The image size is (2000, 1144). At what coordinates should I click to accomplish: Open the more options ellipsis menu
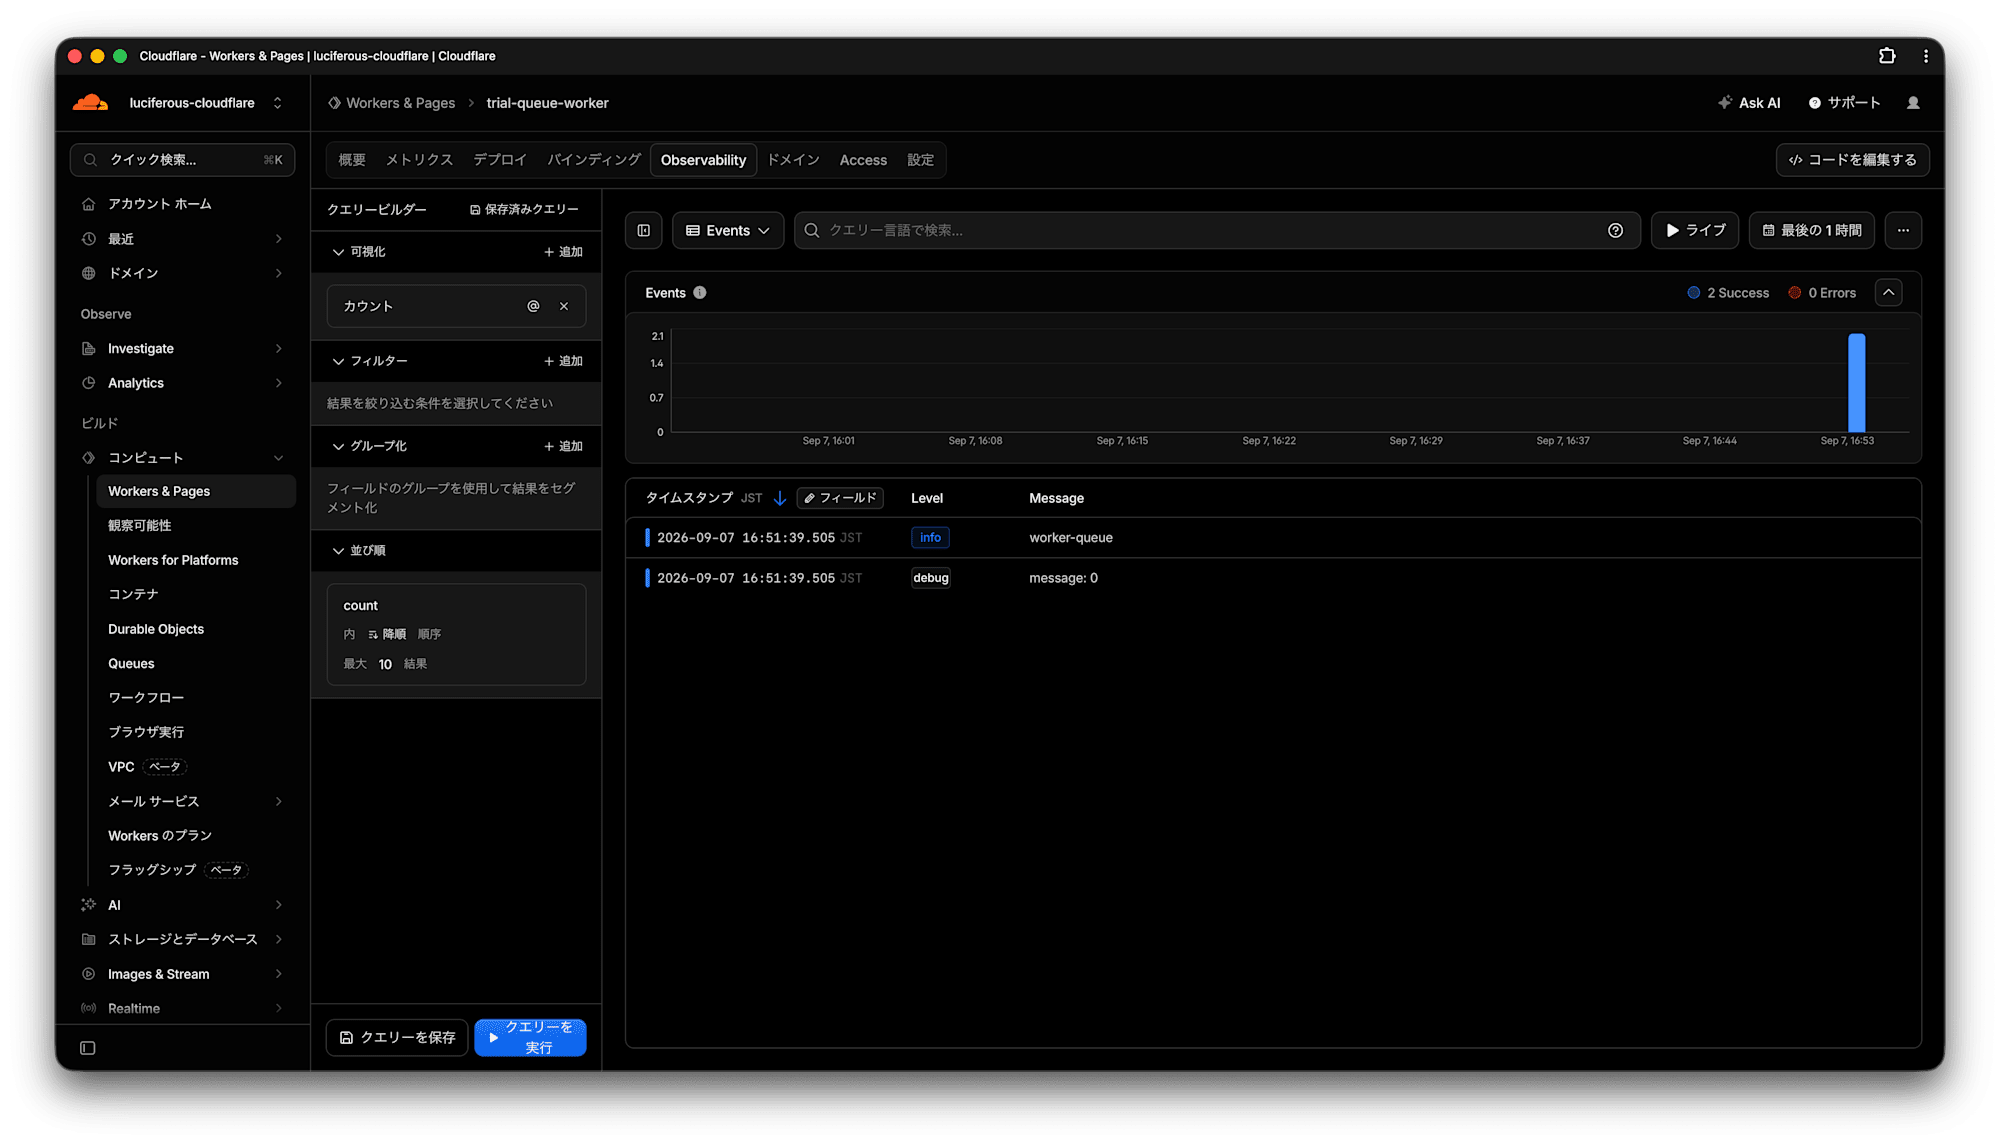1903,230
